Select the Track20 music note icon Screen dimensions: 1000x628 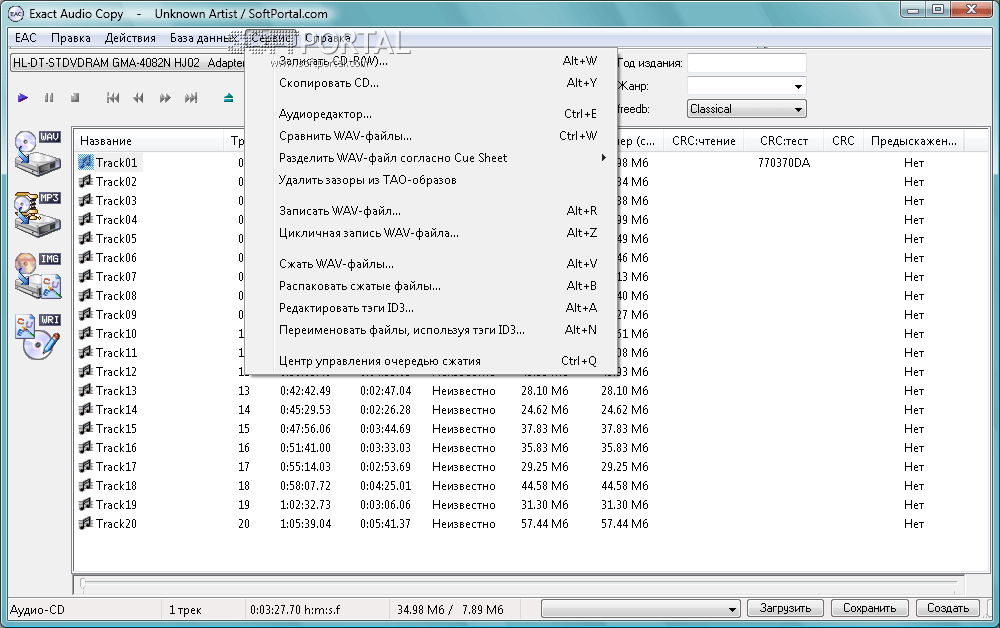coord(85,523)
